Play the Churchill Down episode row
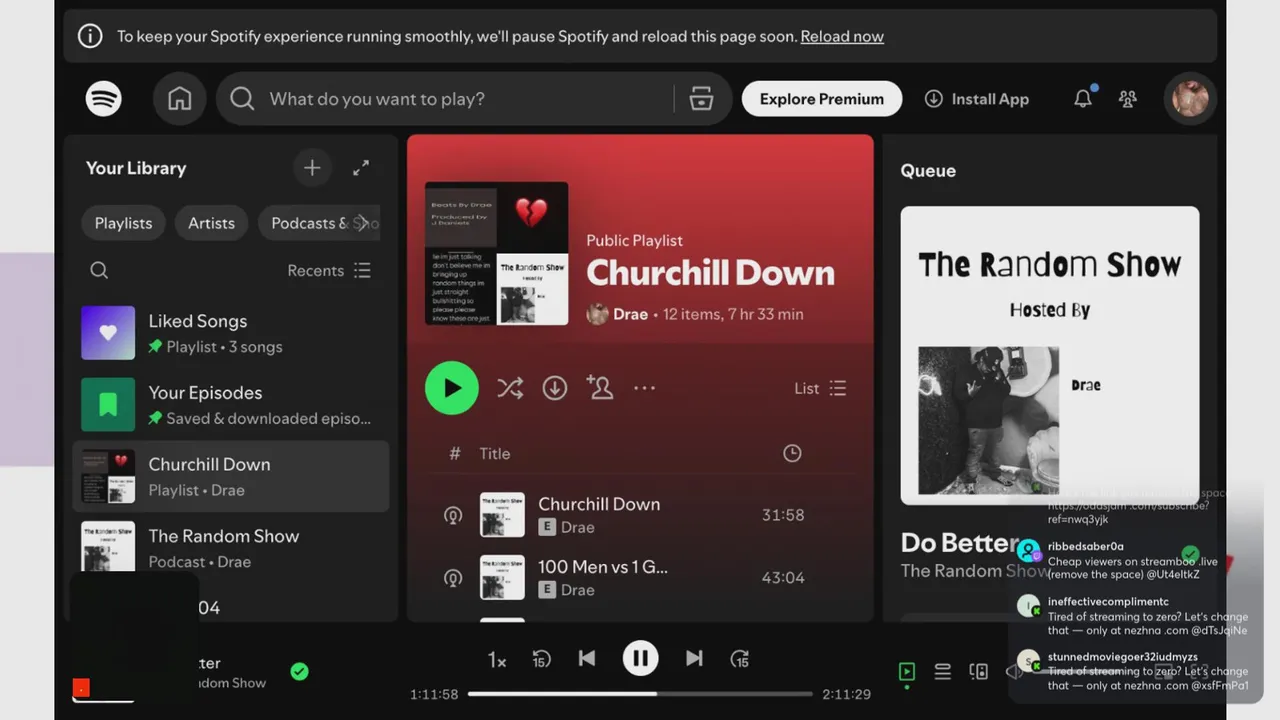 click(640, 515)
